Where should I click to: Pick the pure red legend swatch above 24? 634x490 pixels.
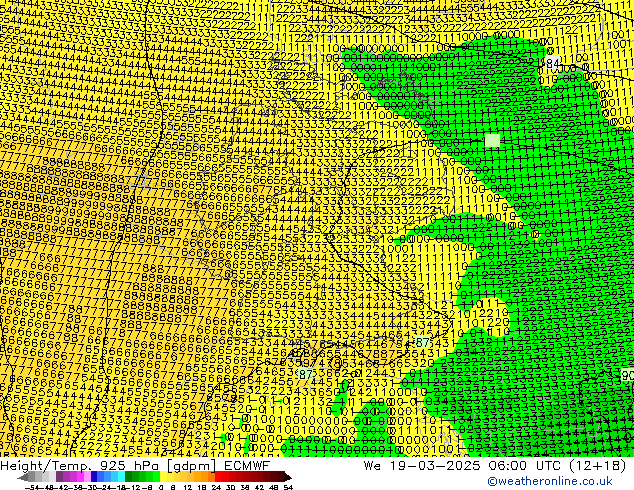218,476
